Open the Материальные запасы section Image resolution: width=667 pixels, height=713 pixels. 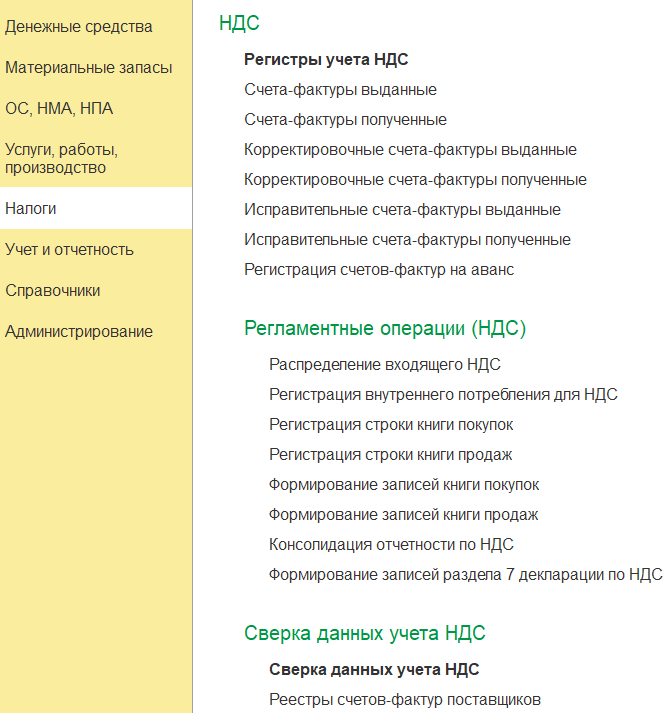tap(89, 68)
